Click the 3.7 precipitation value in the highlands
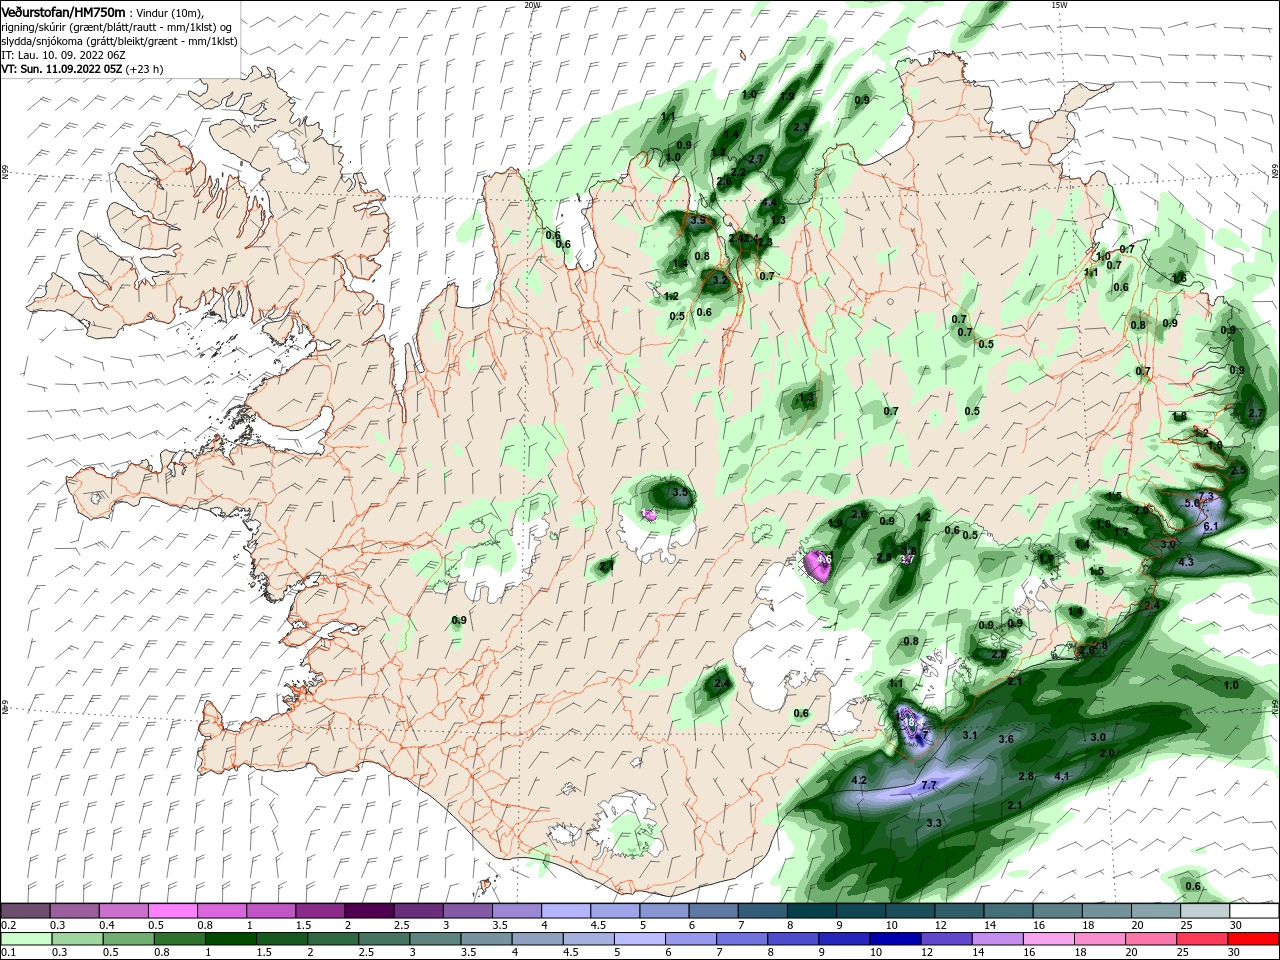 pyautogui.click(x=908, y=558)
